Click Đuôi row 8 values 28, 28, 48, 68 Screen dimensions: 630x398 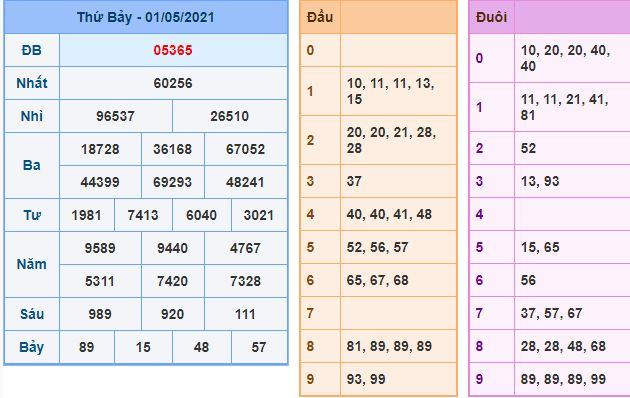[x=563, y=346]
